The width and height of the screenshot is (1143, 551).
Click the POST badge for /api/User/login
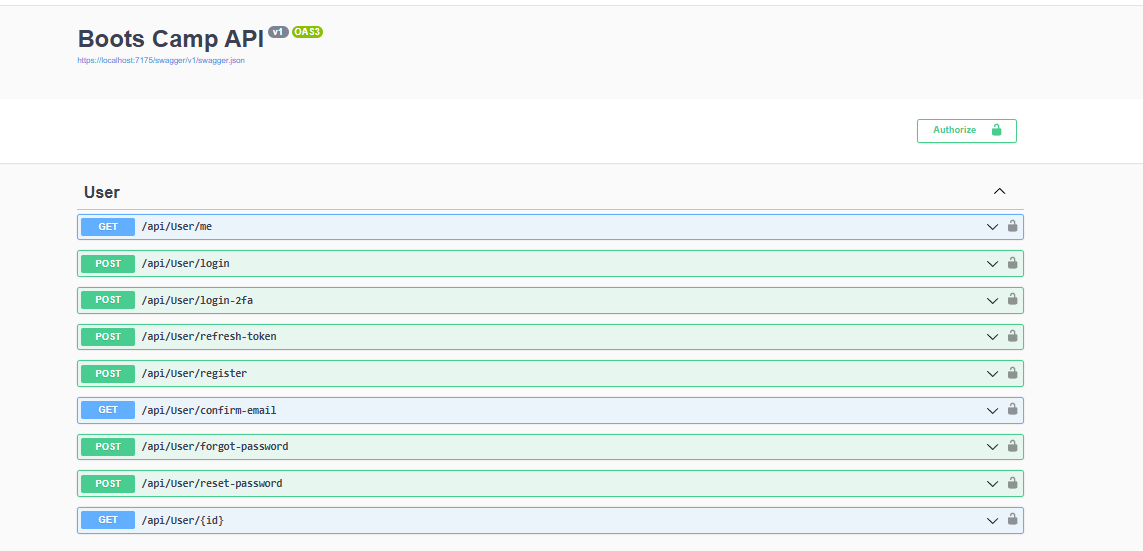tap(108, 264)
